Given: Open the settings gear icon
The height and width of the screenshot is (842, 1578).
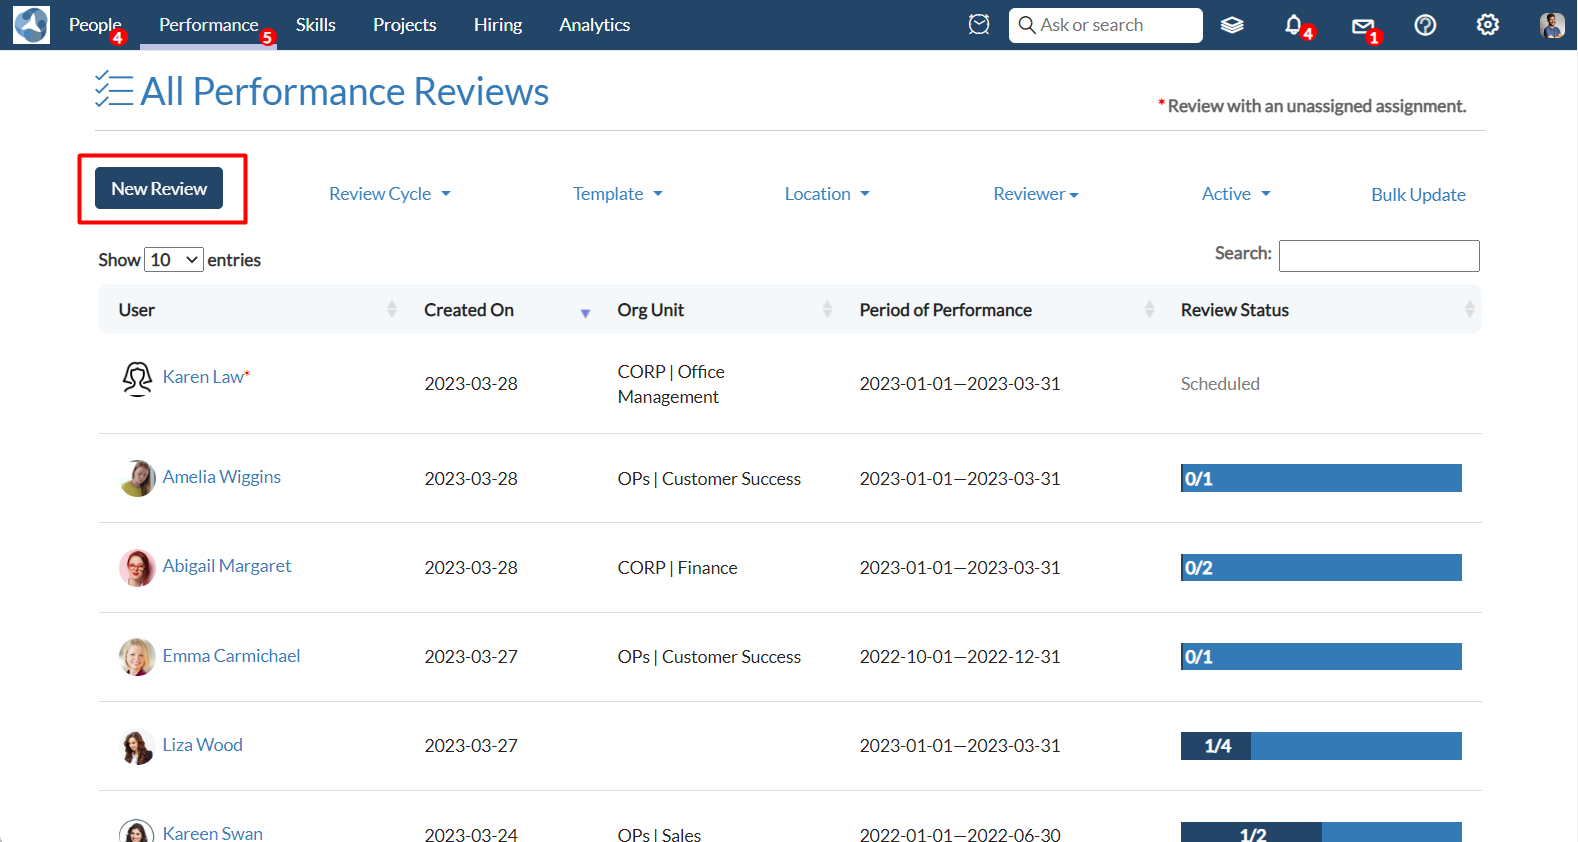Looking at the screenshot, I should tap(1487, 25).
